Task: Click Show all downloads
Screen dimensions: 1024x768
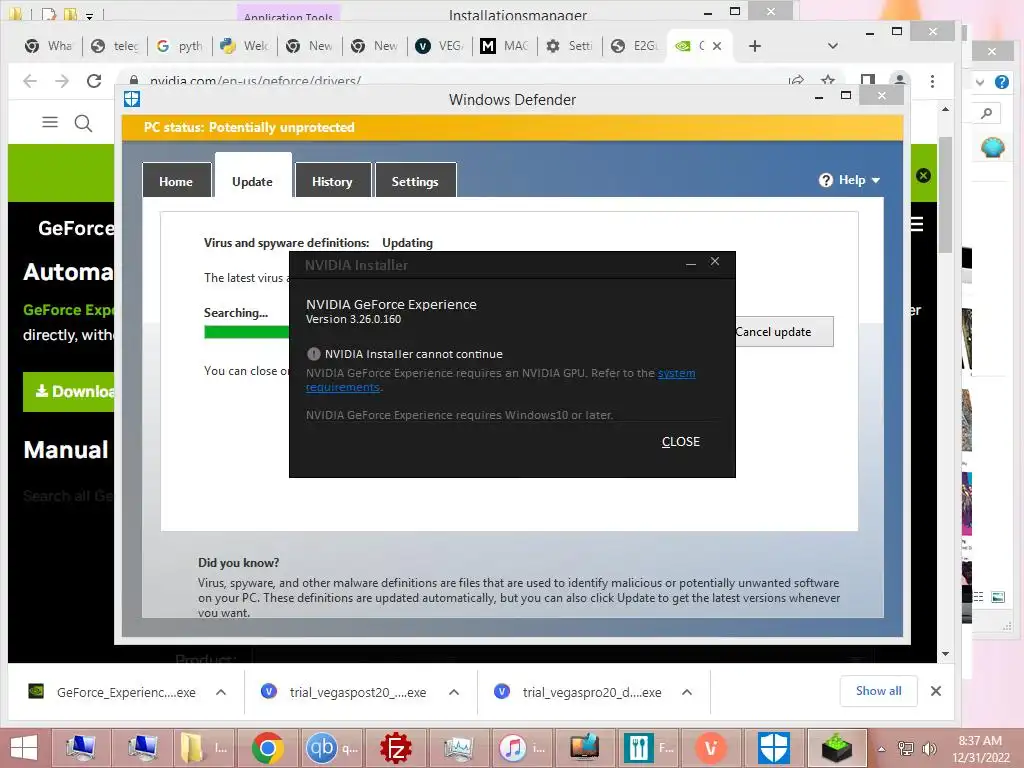Action: 878,691
